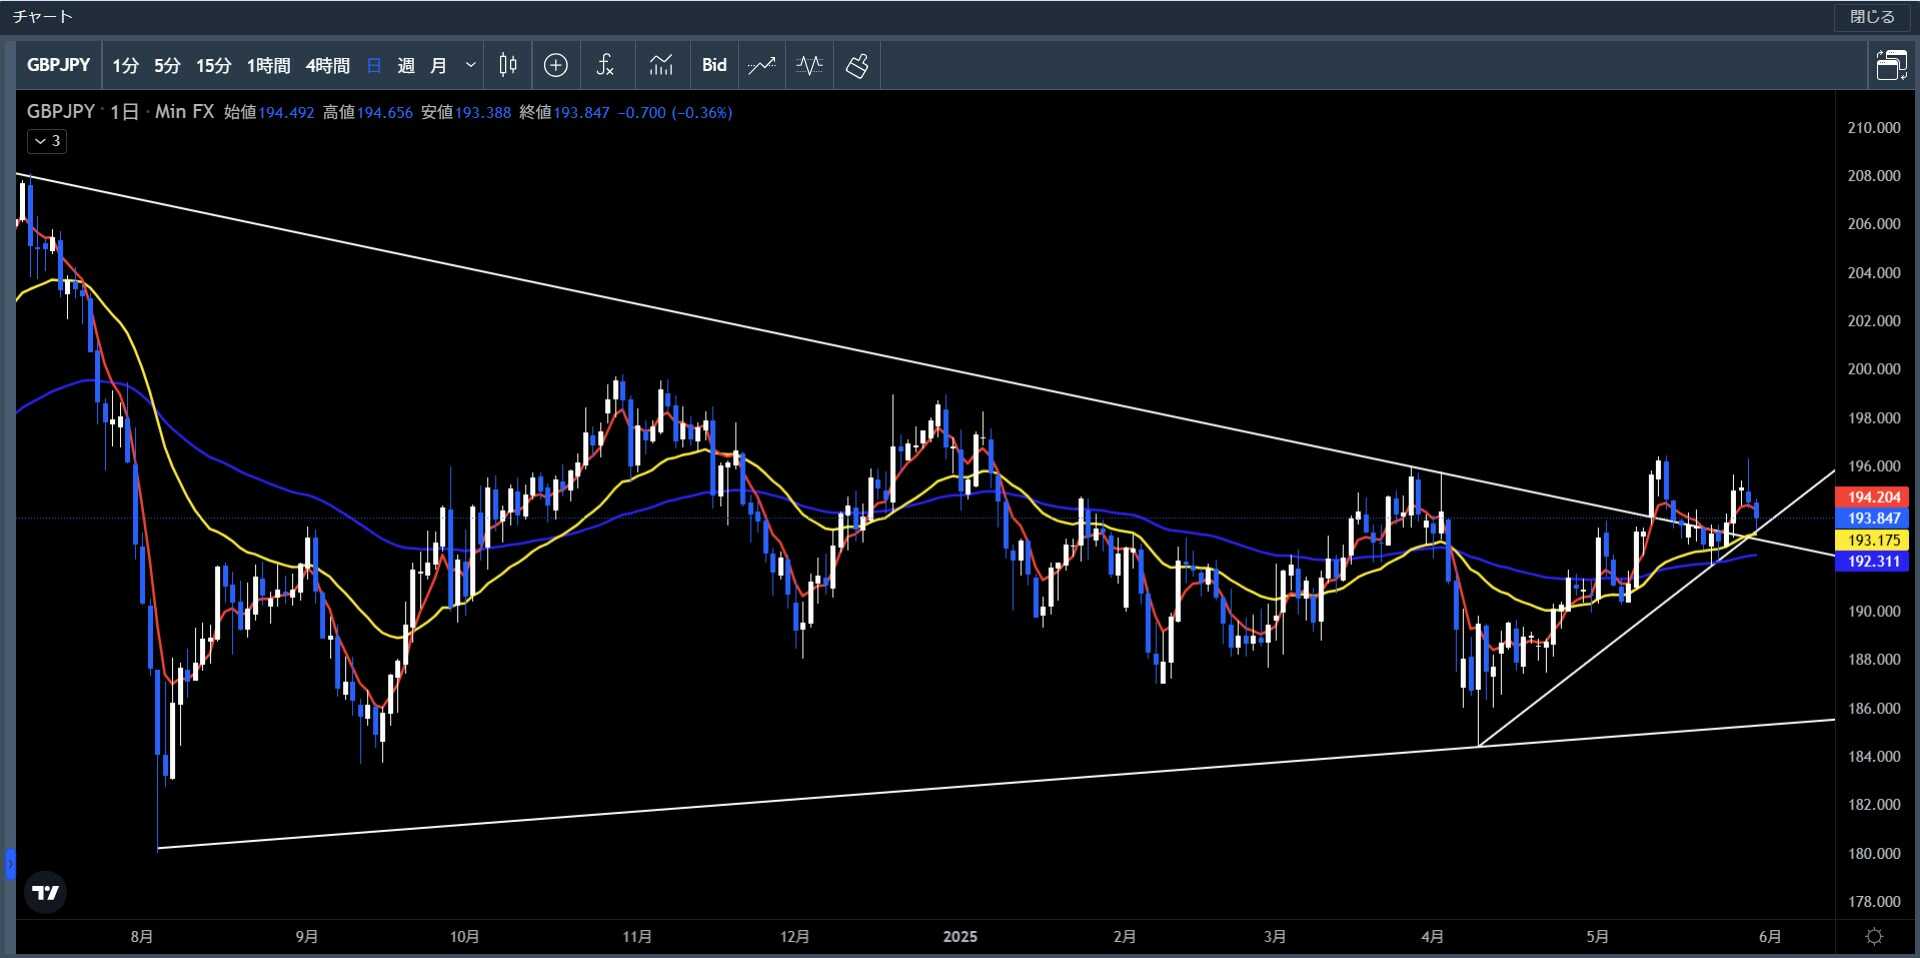Screen dimensions: 1920x958
Task: Select the weekly 週 timeframe
Action: pos(406,65)
